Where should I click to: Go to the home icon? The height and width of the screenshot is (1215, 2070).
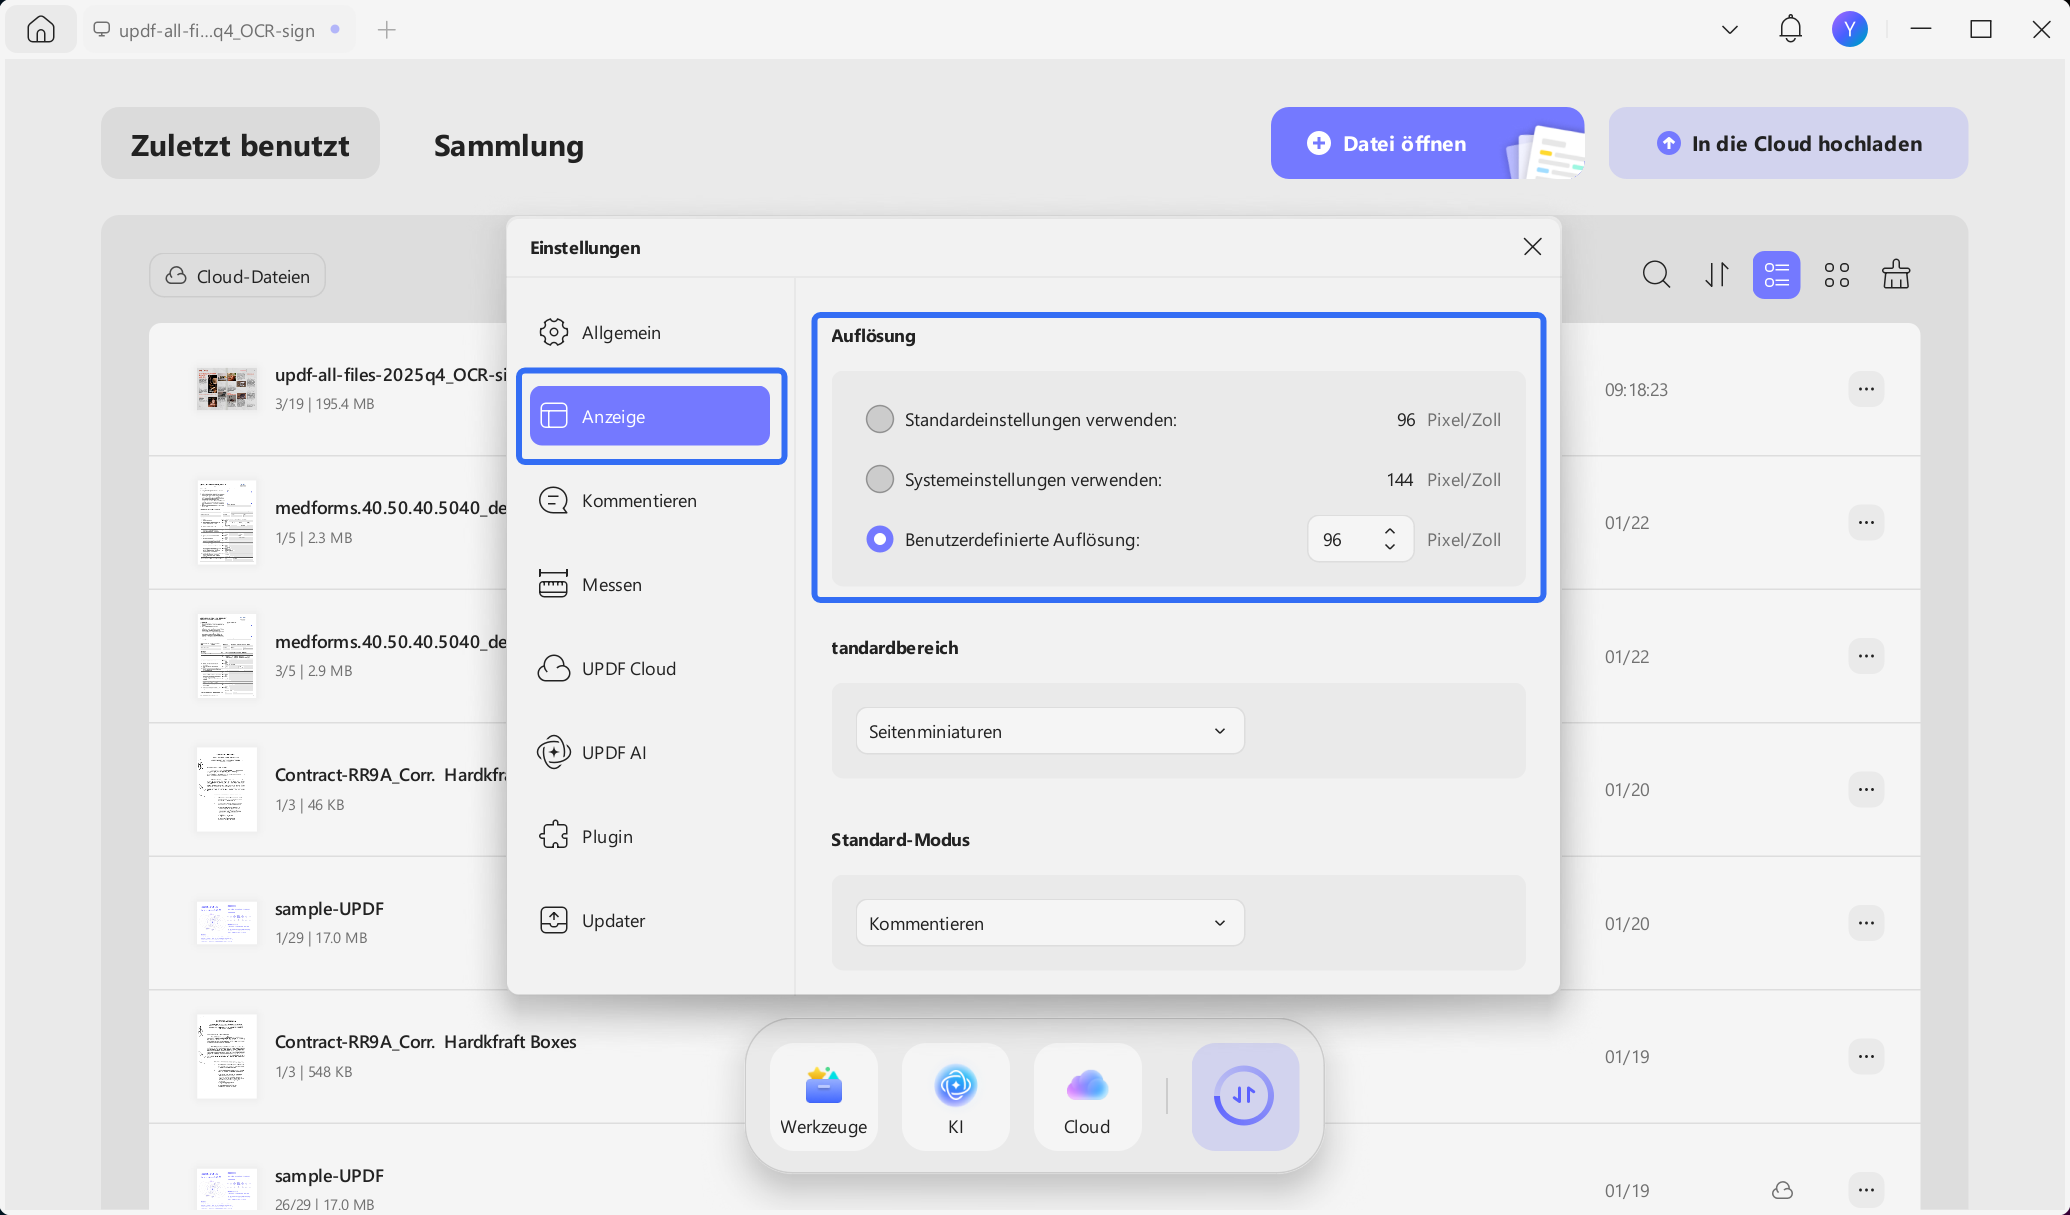point(41,30)
